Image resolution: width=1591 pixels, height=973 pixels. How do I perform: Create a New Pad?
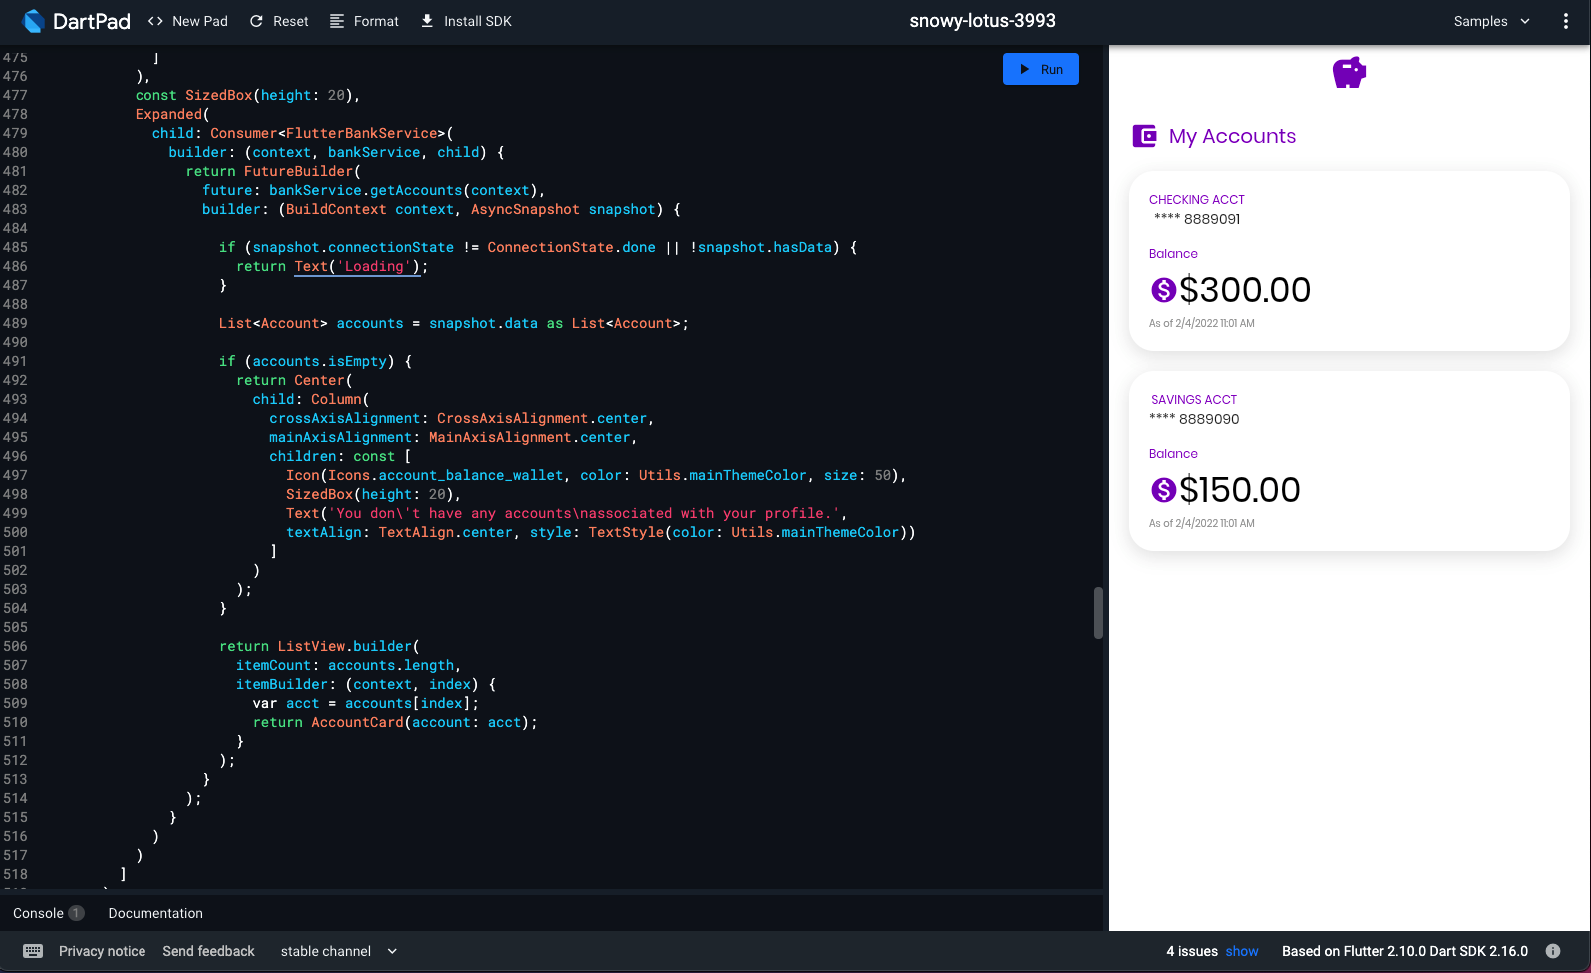point(188,21)
